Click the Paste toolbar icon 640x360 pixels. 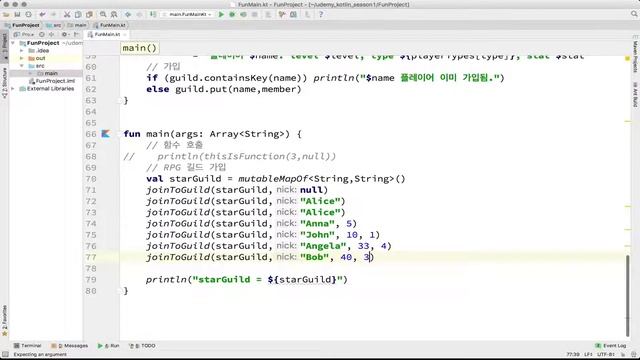[89, 14]
